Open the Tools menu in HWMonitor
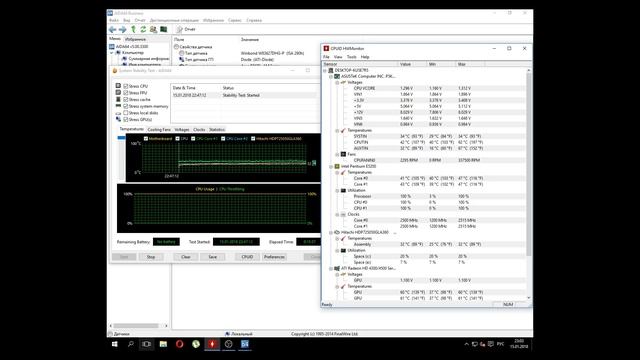This screenshot has width=640, height=360. coord(351,57)
